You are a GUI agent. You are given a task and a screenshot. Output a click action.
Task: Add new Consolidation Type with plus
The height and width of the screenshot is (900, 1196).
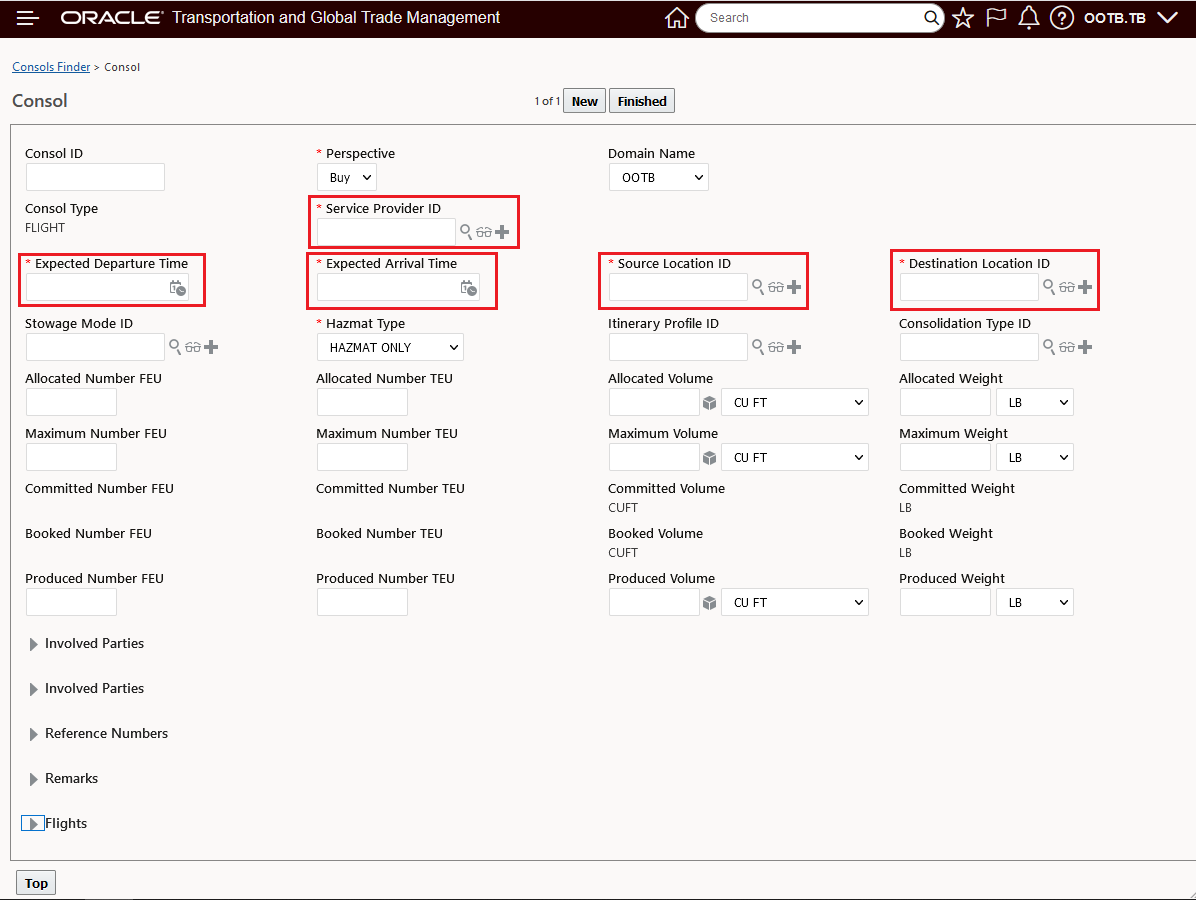[x=1085, y=347]
